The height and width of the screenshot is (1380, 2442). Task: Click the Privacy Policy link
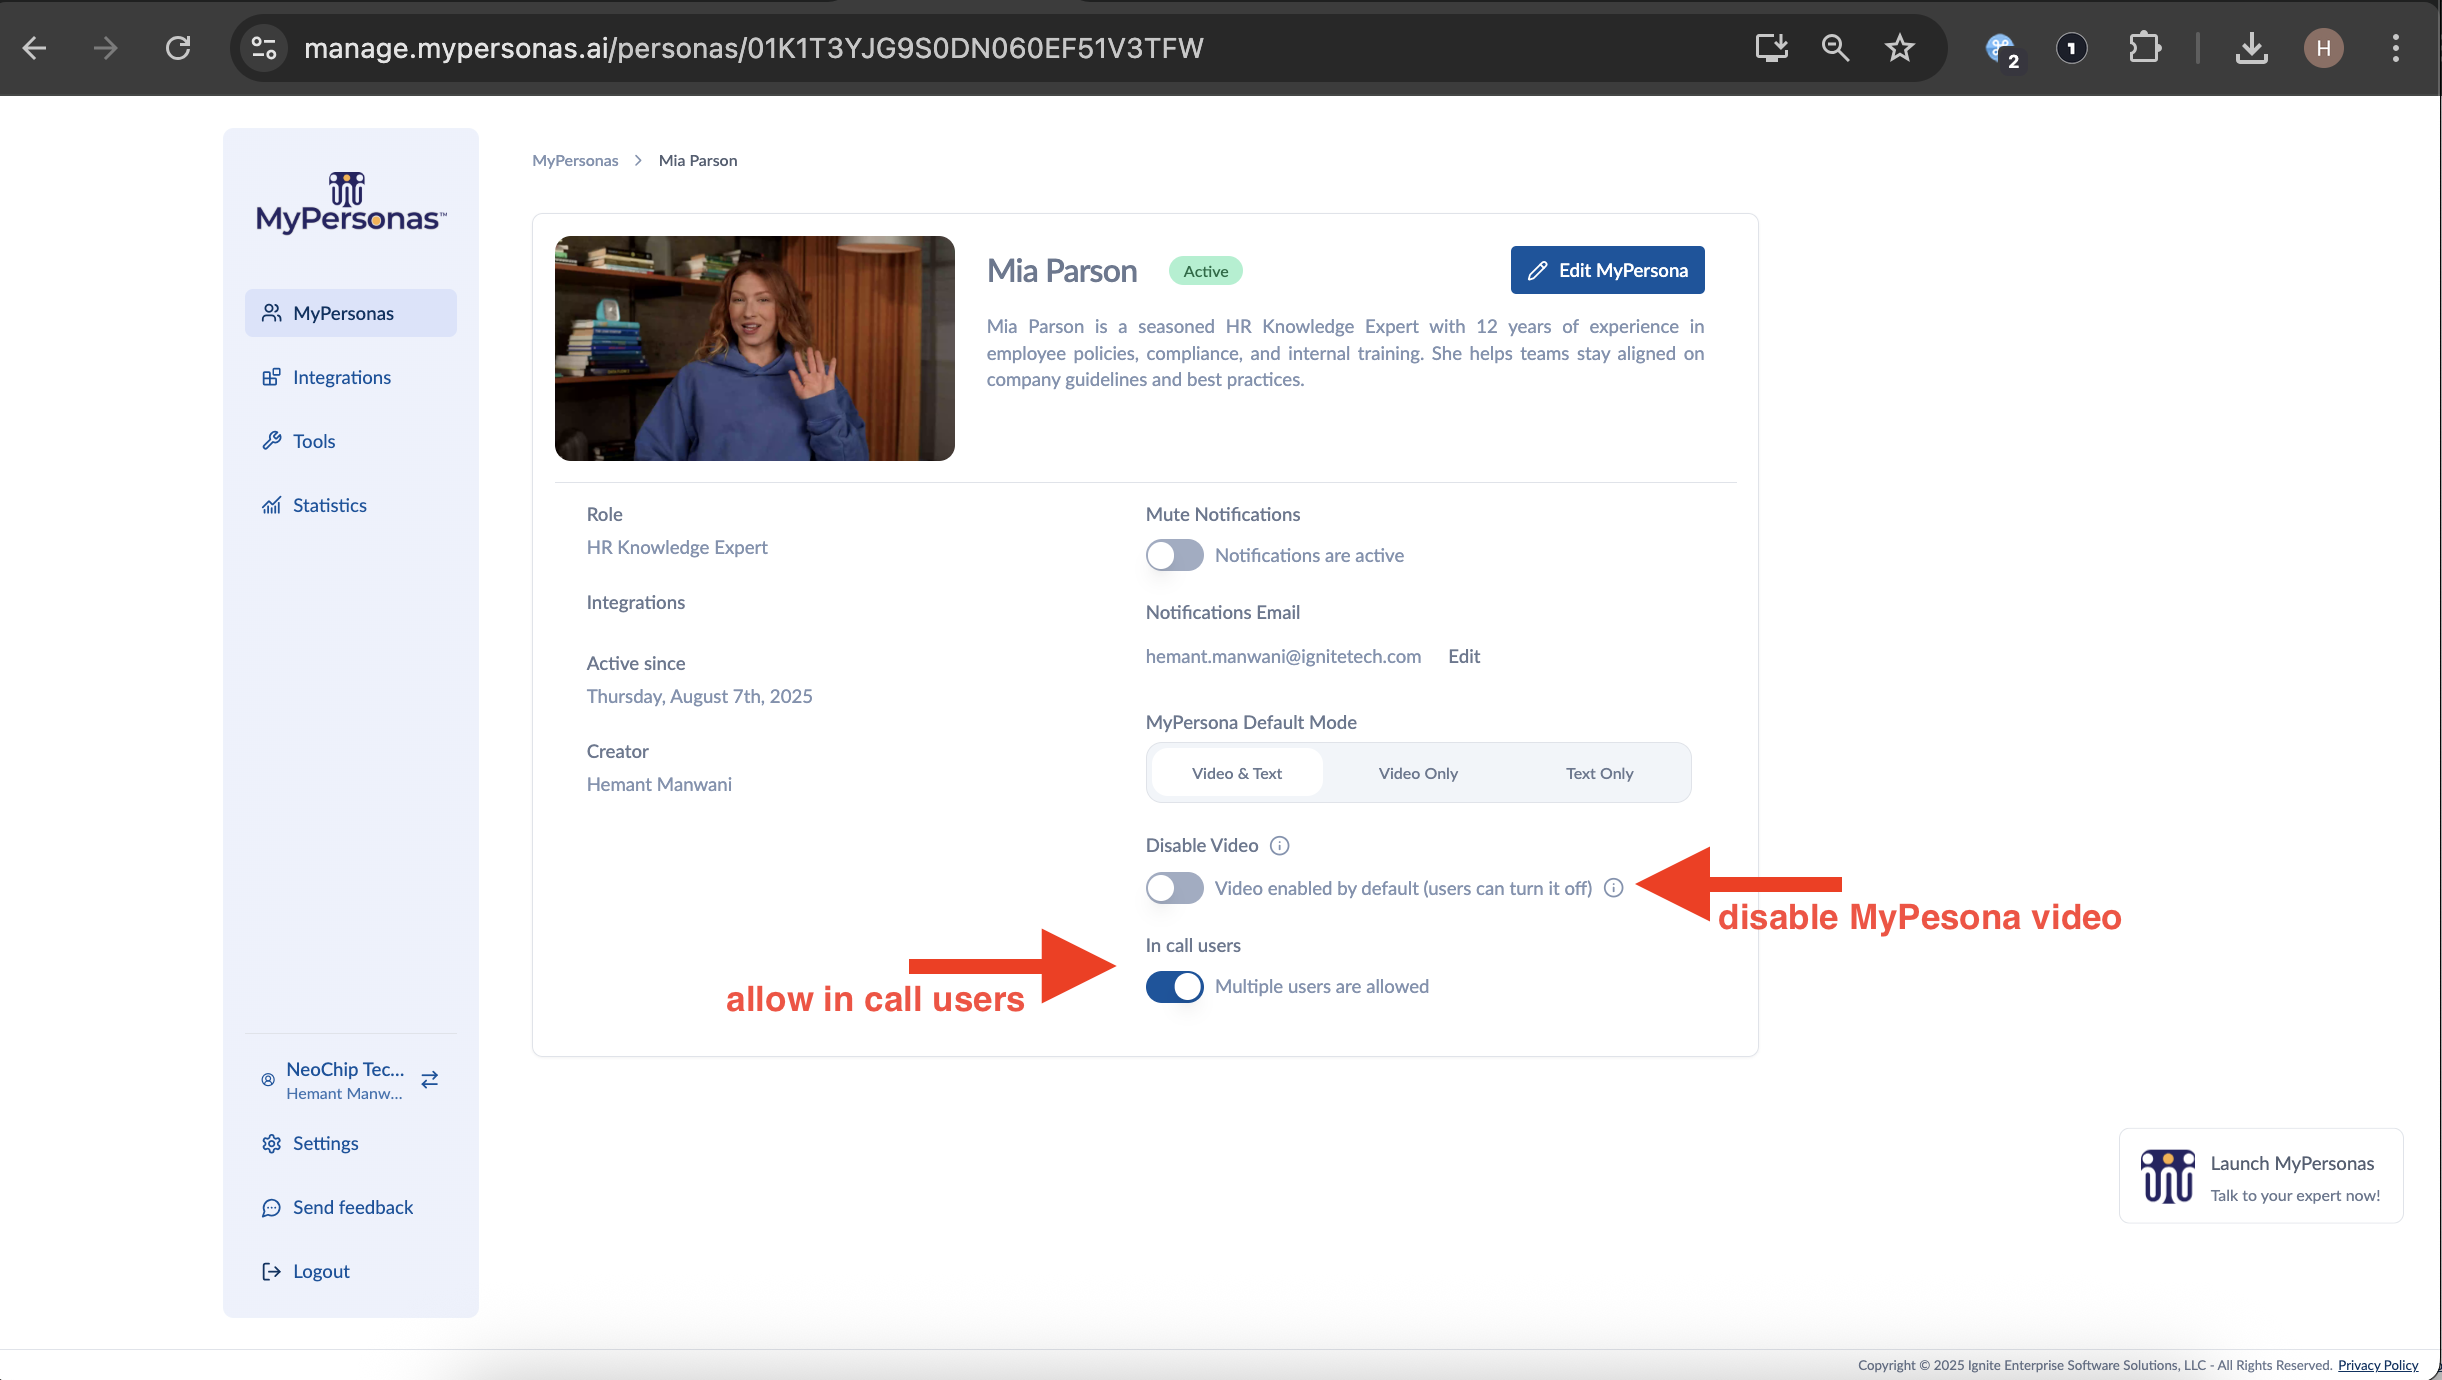[2378, 1365]
